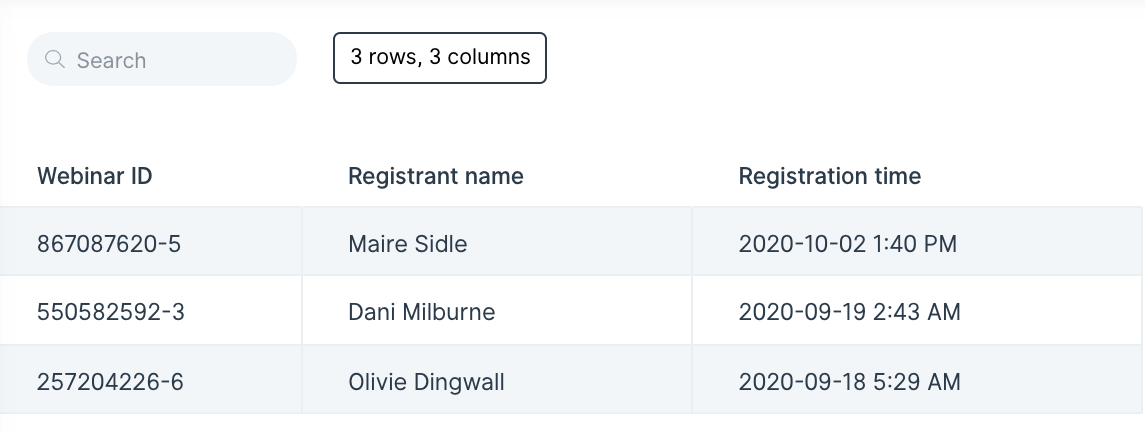Click the Search placeholder text
Screen dimensions: 1145x432
[111, 61]
